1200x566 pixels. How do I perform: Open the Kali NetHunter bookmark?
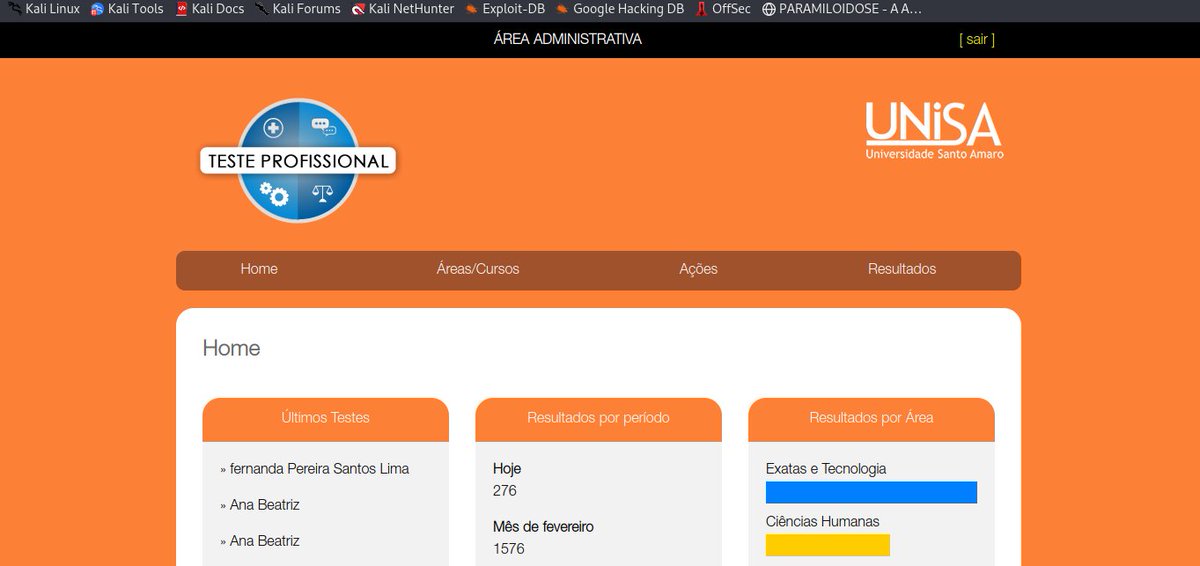point(402,9)
